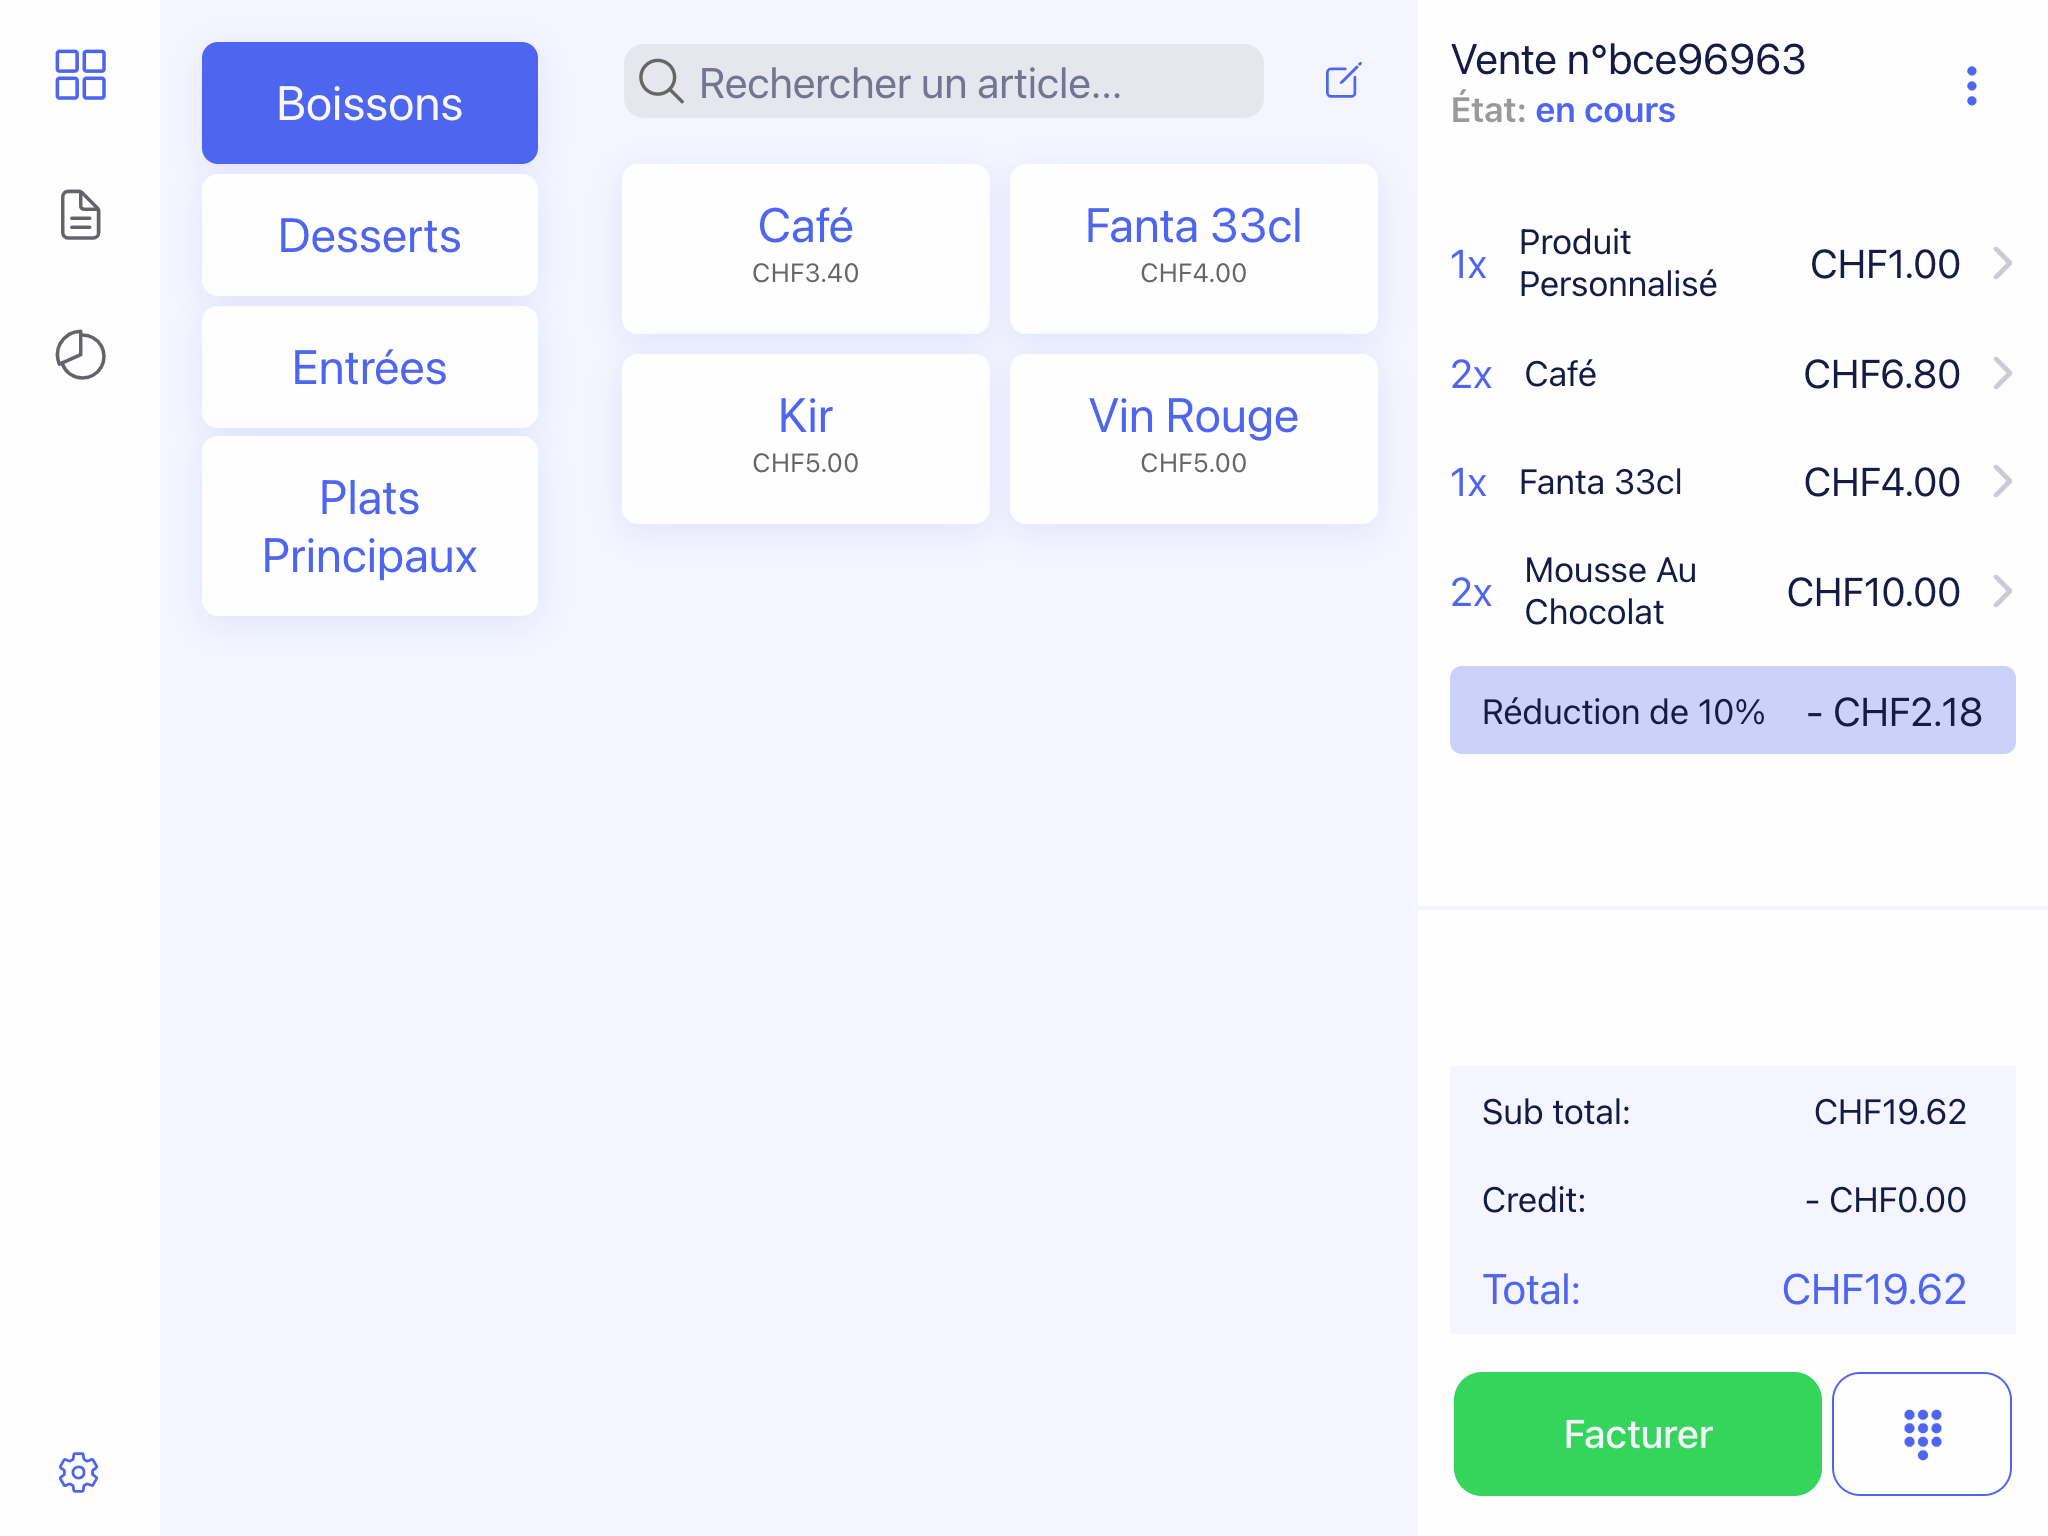Click the search magnifier icon
The height and width of the screenshot is (1536, 2048).
661,81
